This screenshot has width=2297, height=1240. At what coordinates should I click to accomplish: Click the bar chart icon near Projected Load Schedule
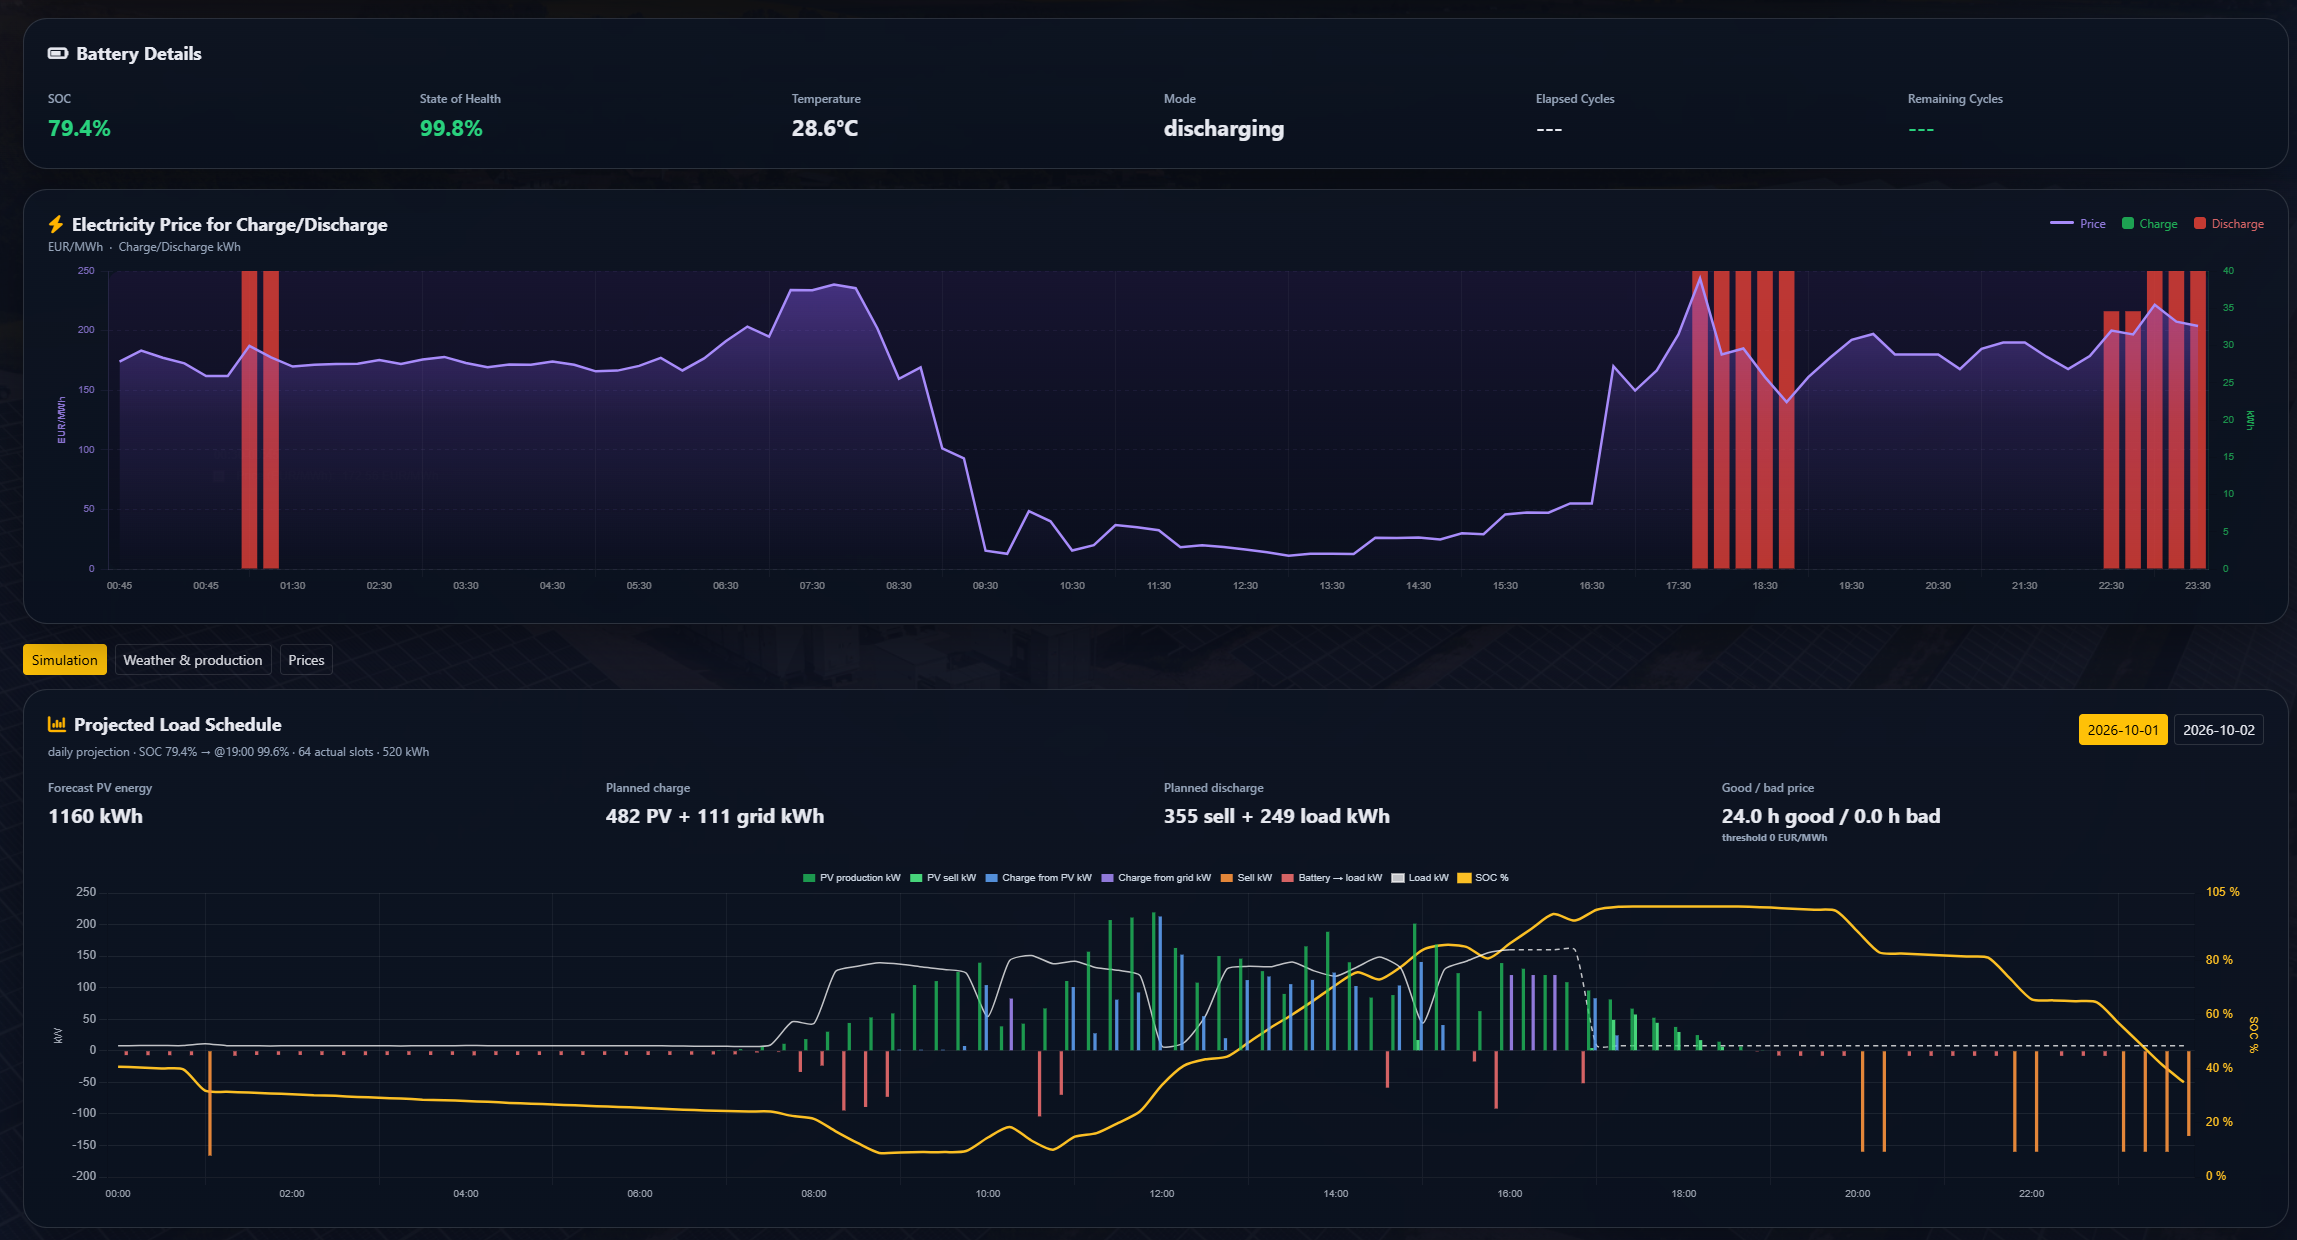pyautogui.click(x=57, y=725)
